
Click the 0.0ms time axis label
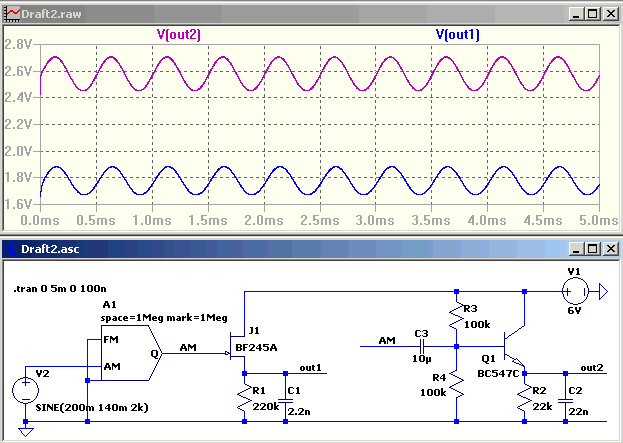40,221
